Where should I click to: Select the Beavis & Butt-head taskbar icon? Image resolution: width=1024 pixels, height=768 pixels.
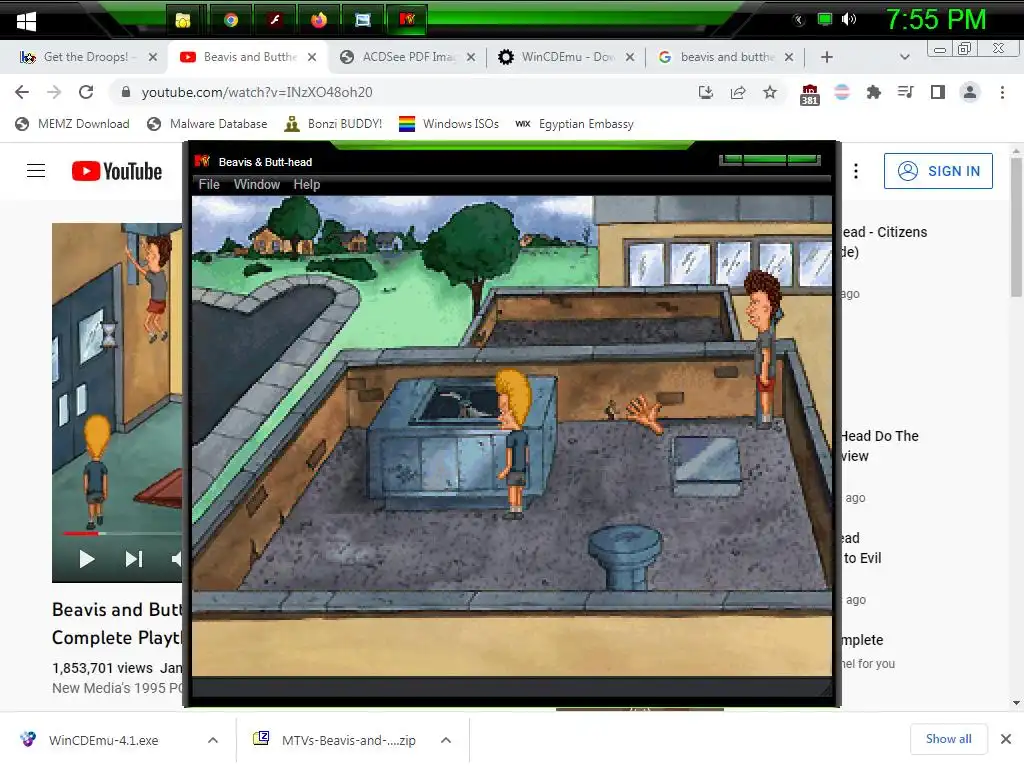407,20
